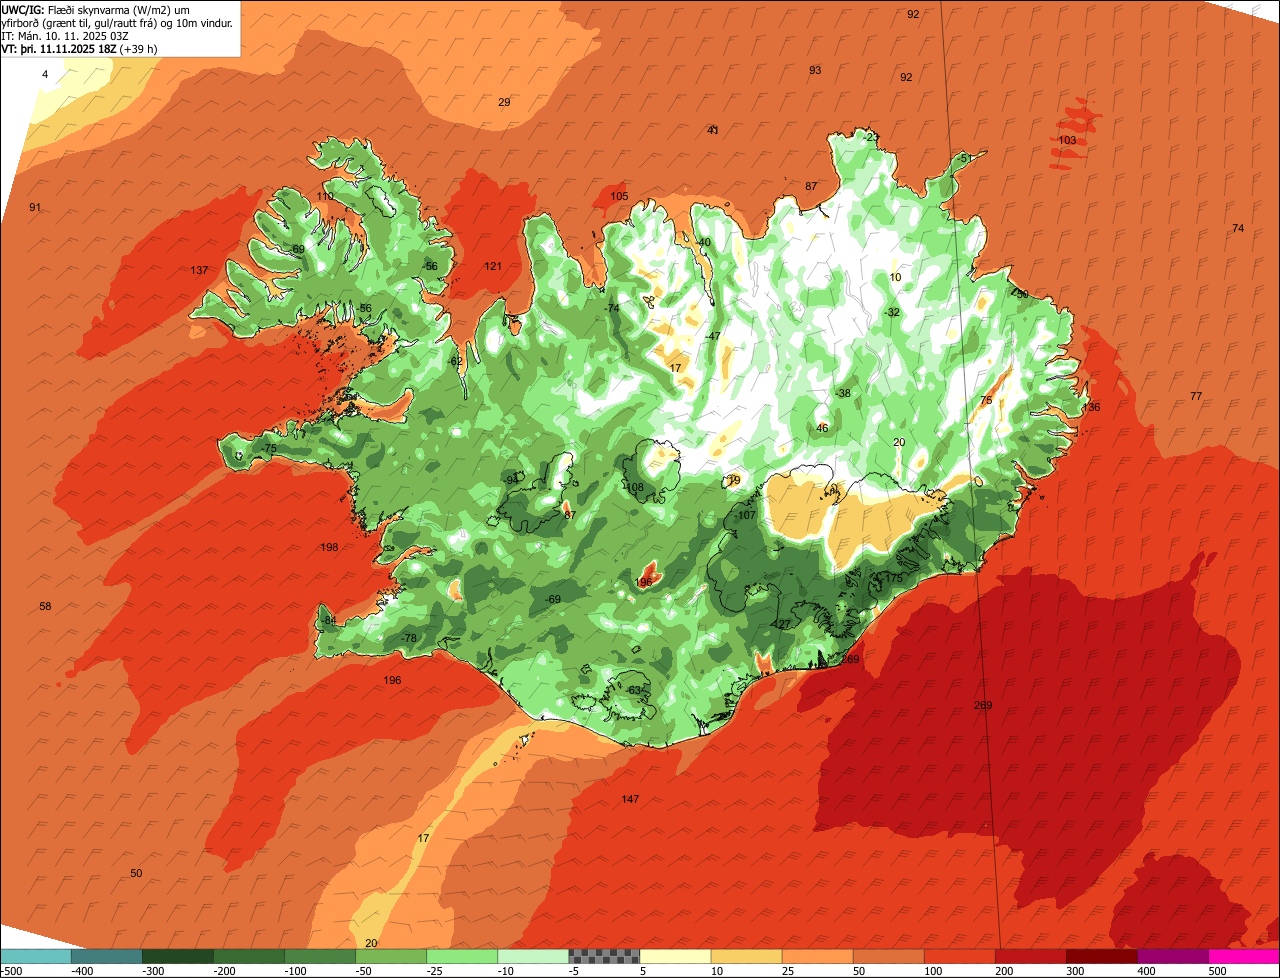Click the '136' value off the east coast

click(1091, 407)
